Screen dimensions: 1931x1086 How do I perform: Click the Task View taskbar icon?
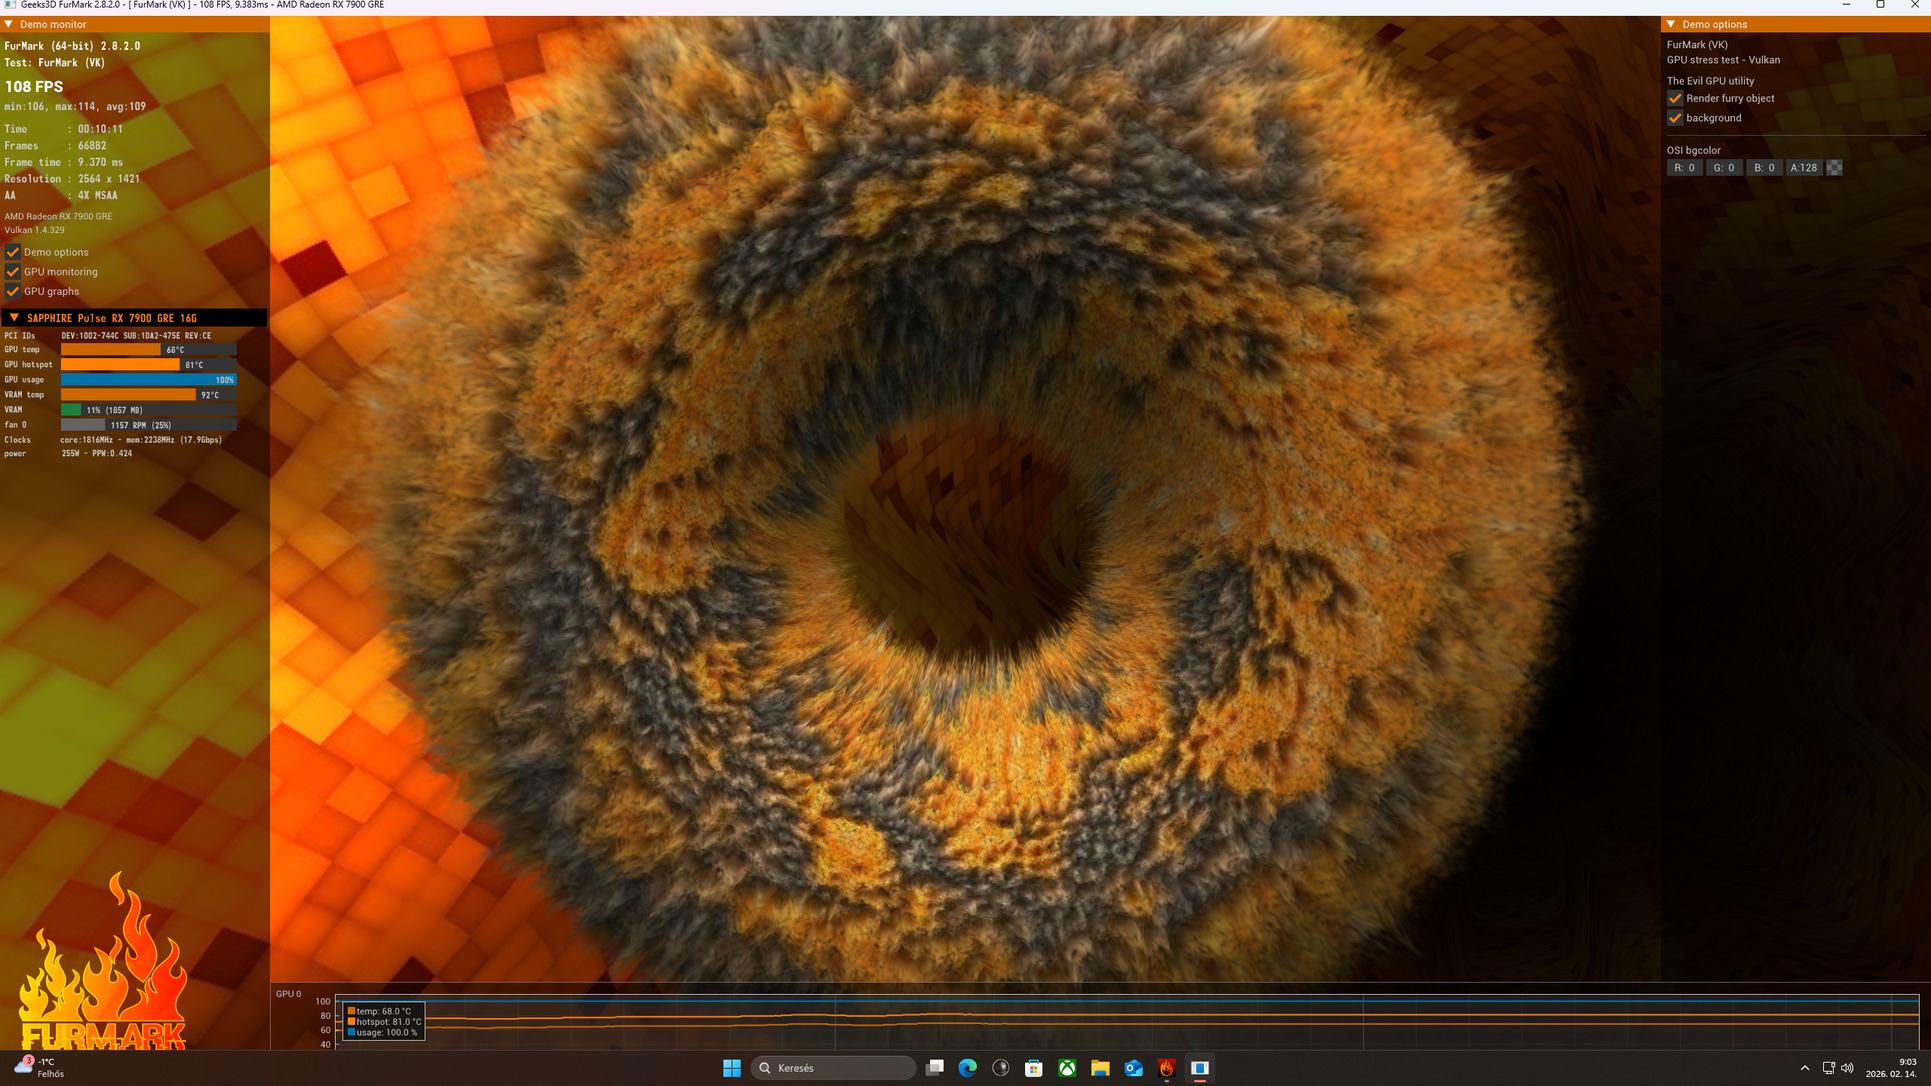pos(934,1068)
